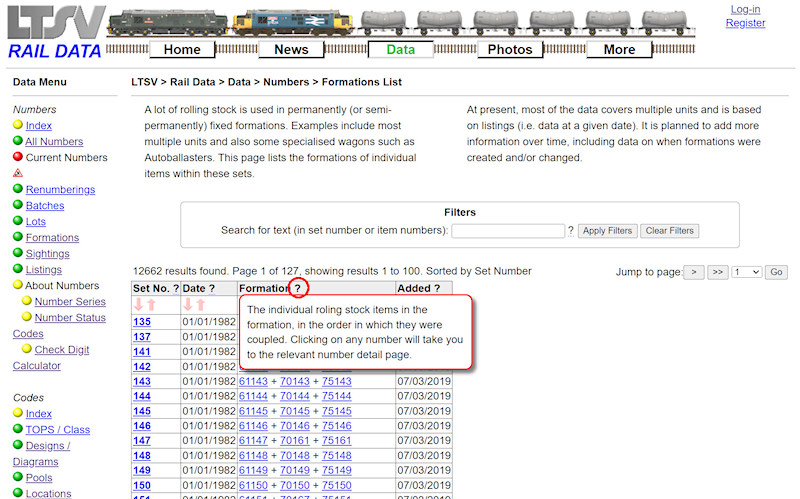The height and width of the screenshot is (499, 800).
Task: Click the LTSV Rail Data logo
Action: pos(55,32)
